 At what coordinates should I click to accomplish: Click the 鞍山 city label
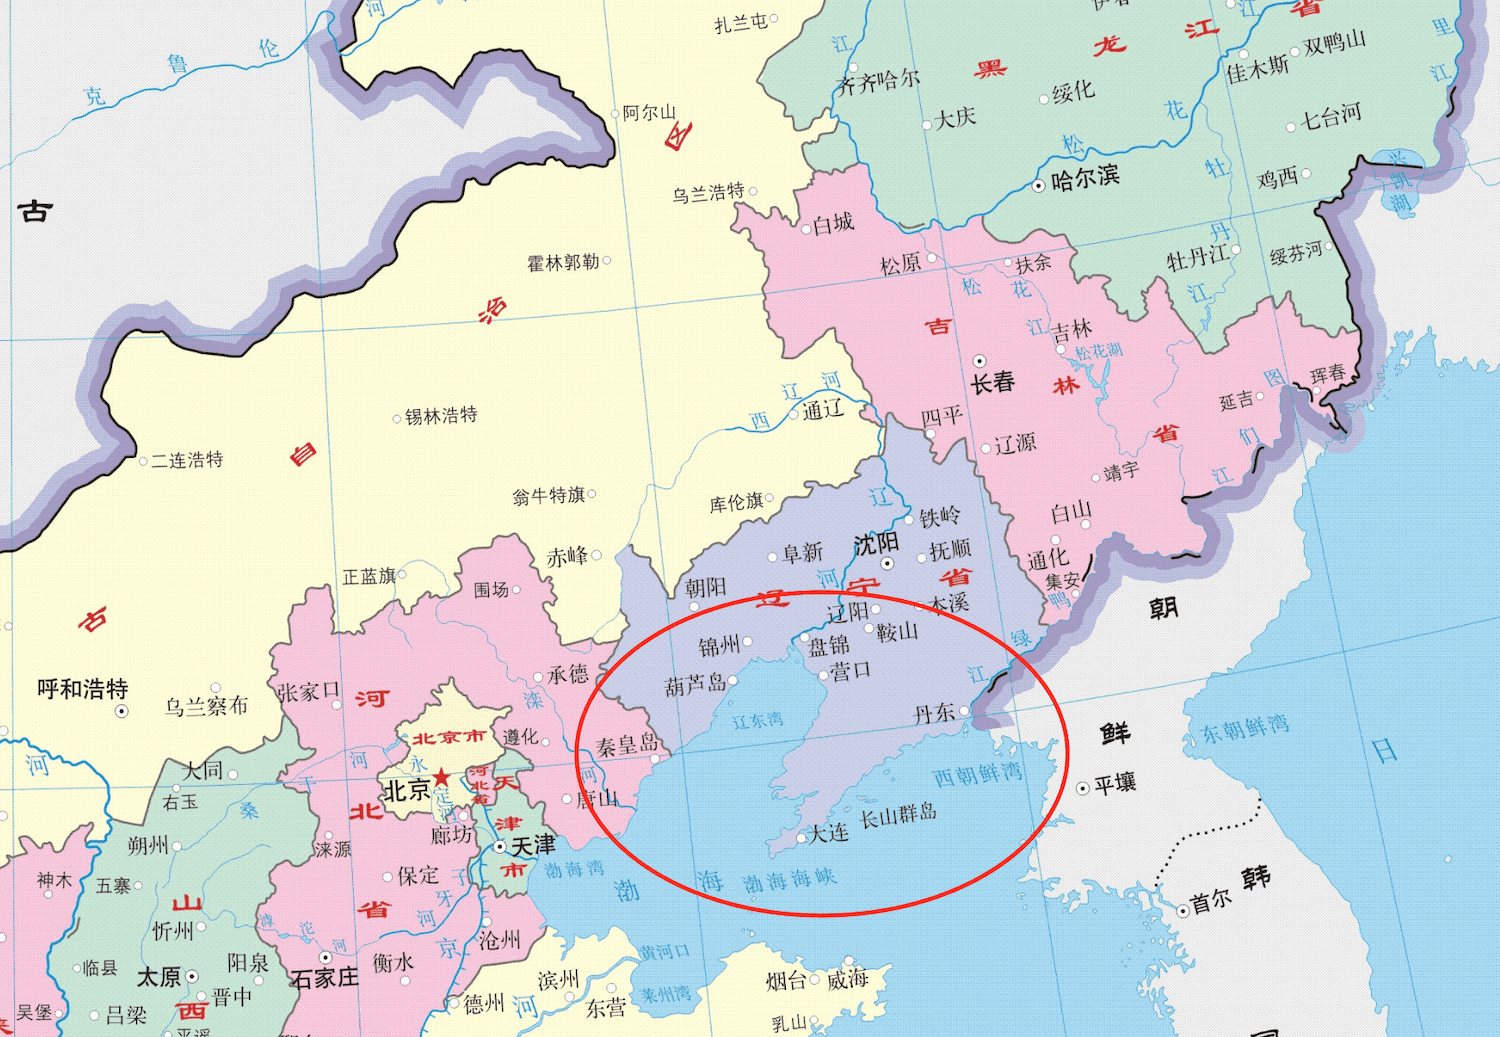tap(897, 632)
